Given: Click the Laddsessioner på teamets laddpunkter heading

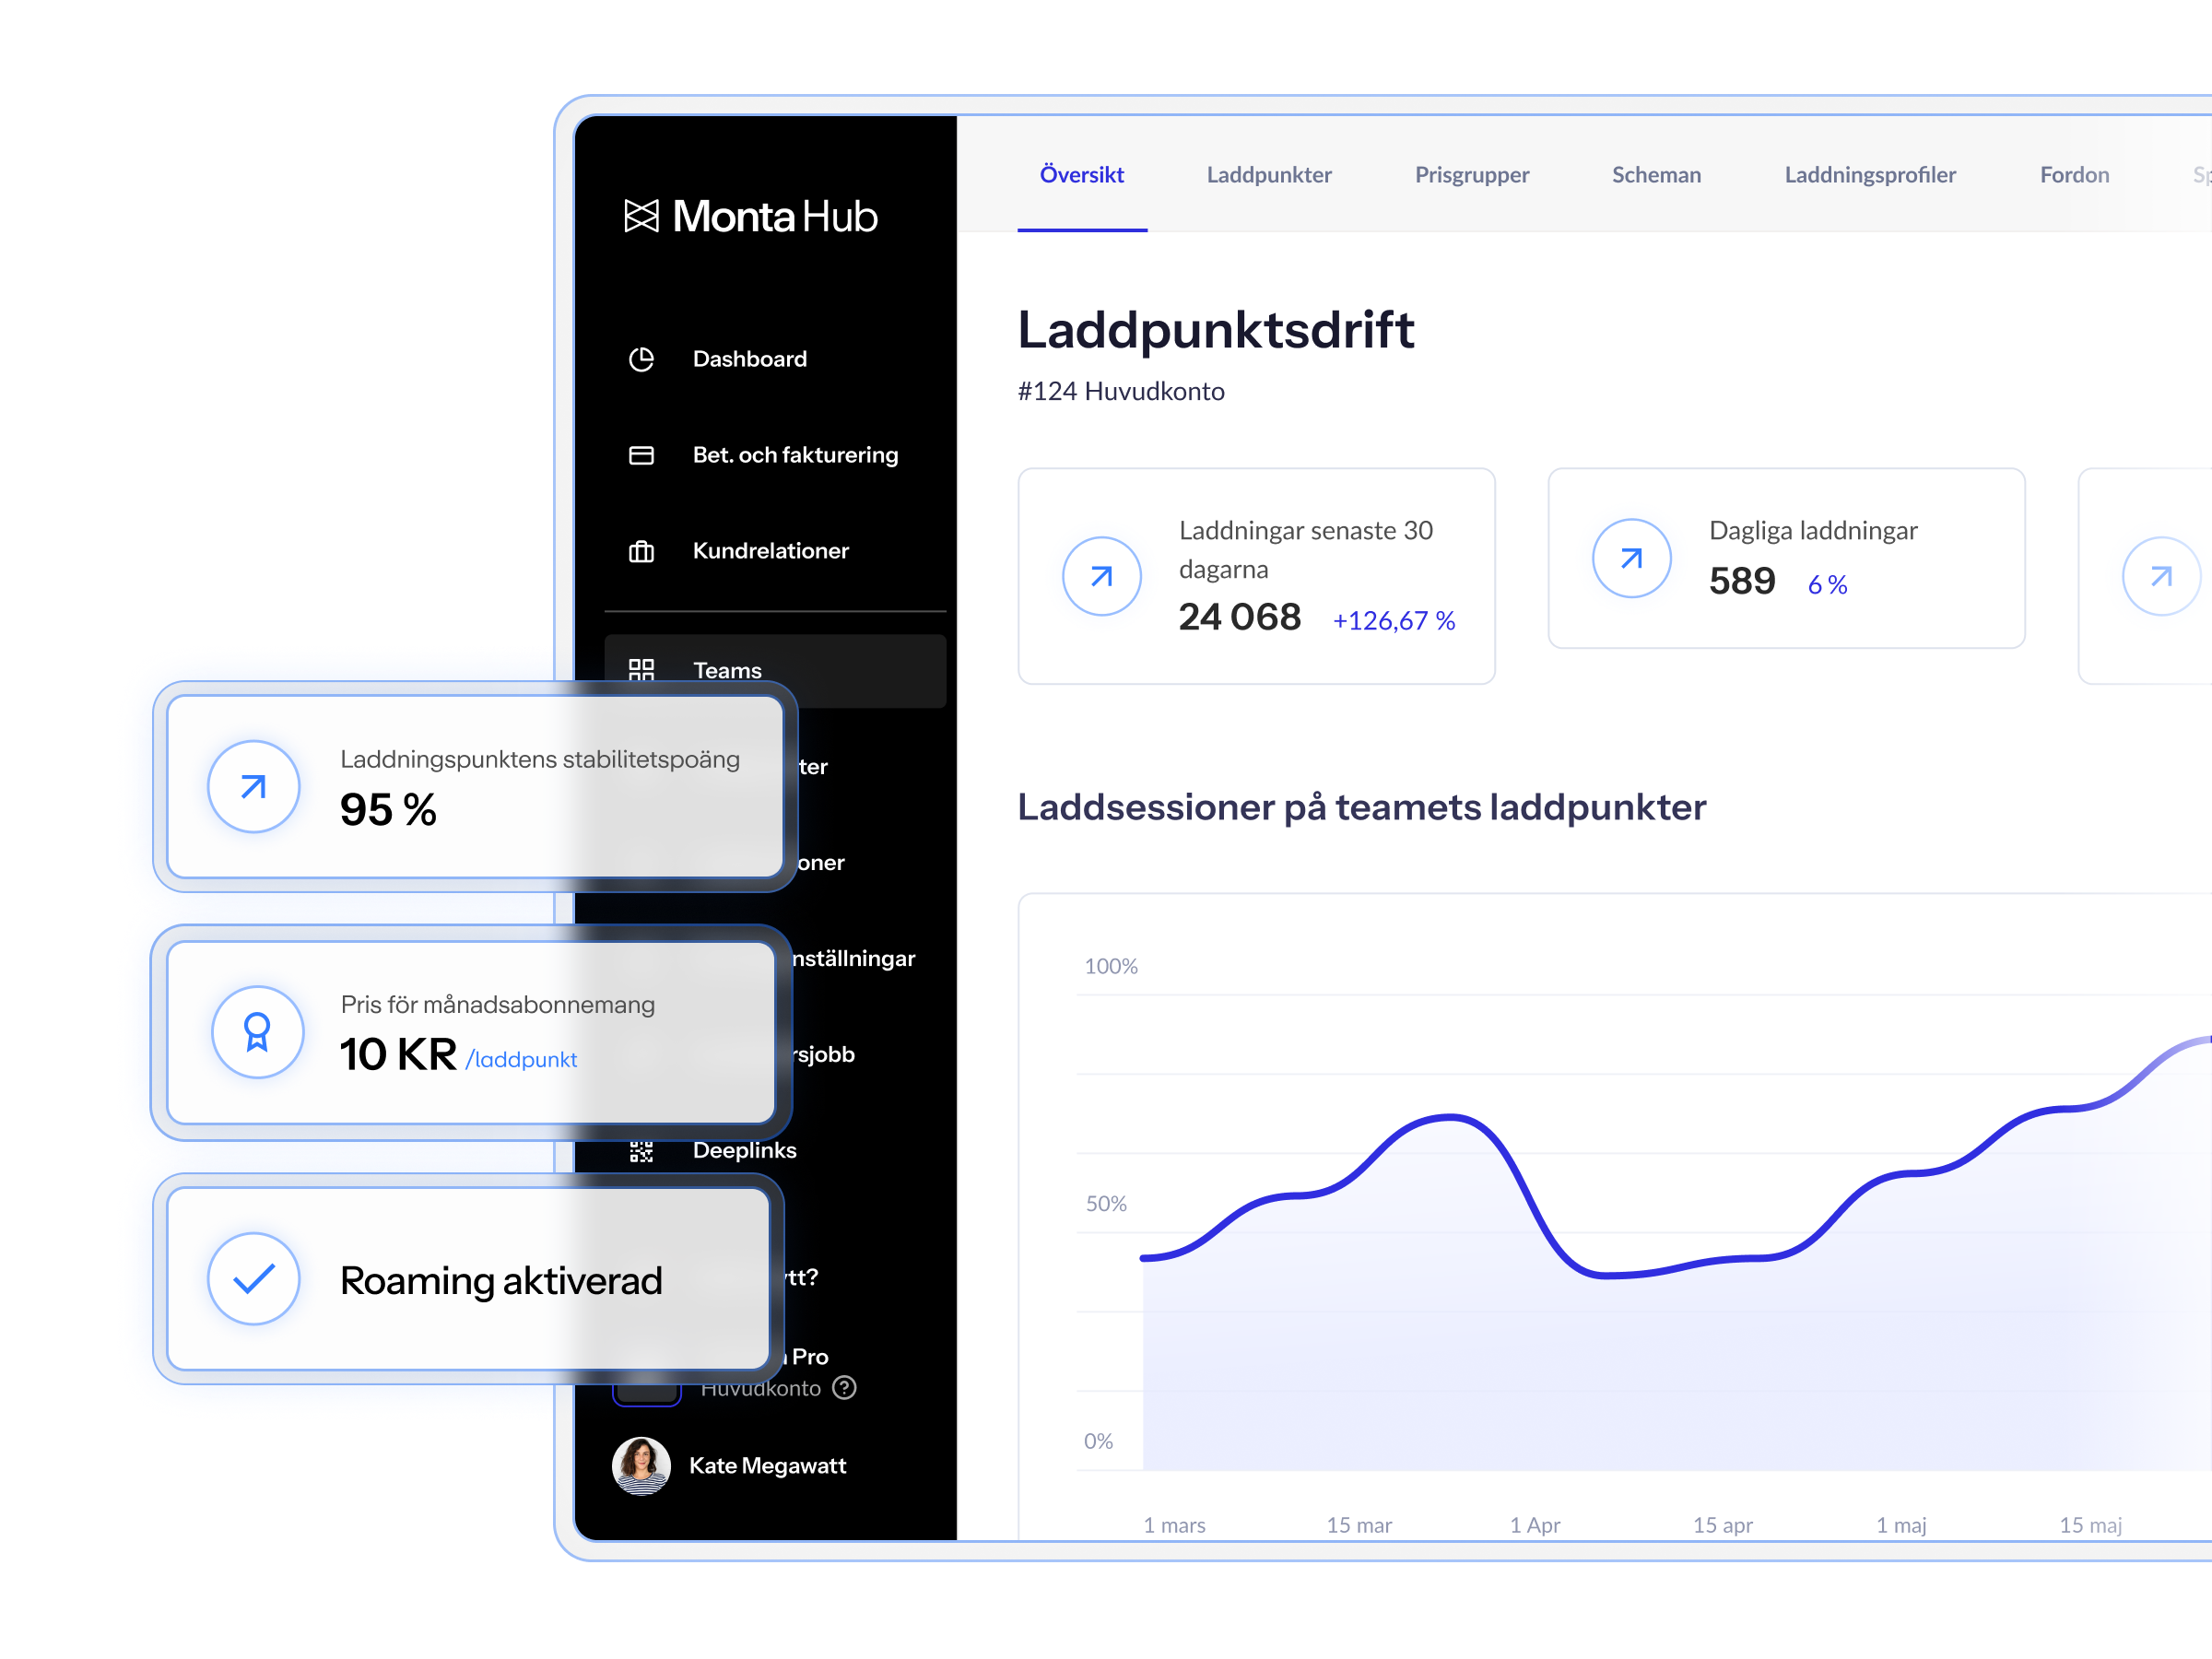Looking at the screenshot, I should [1362, 807].
